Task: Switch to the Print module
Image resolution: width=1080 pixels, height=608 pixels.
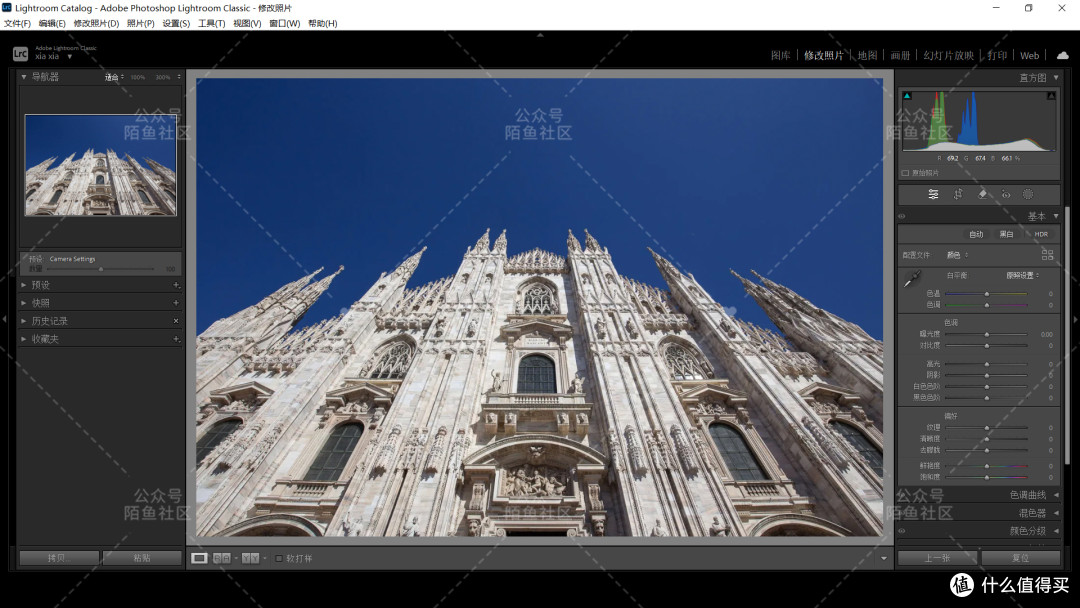Action: tap(997, 55)
